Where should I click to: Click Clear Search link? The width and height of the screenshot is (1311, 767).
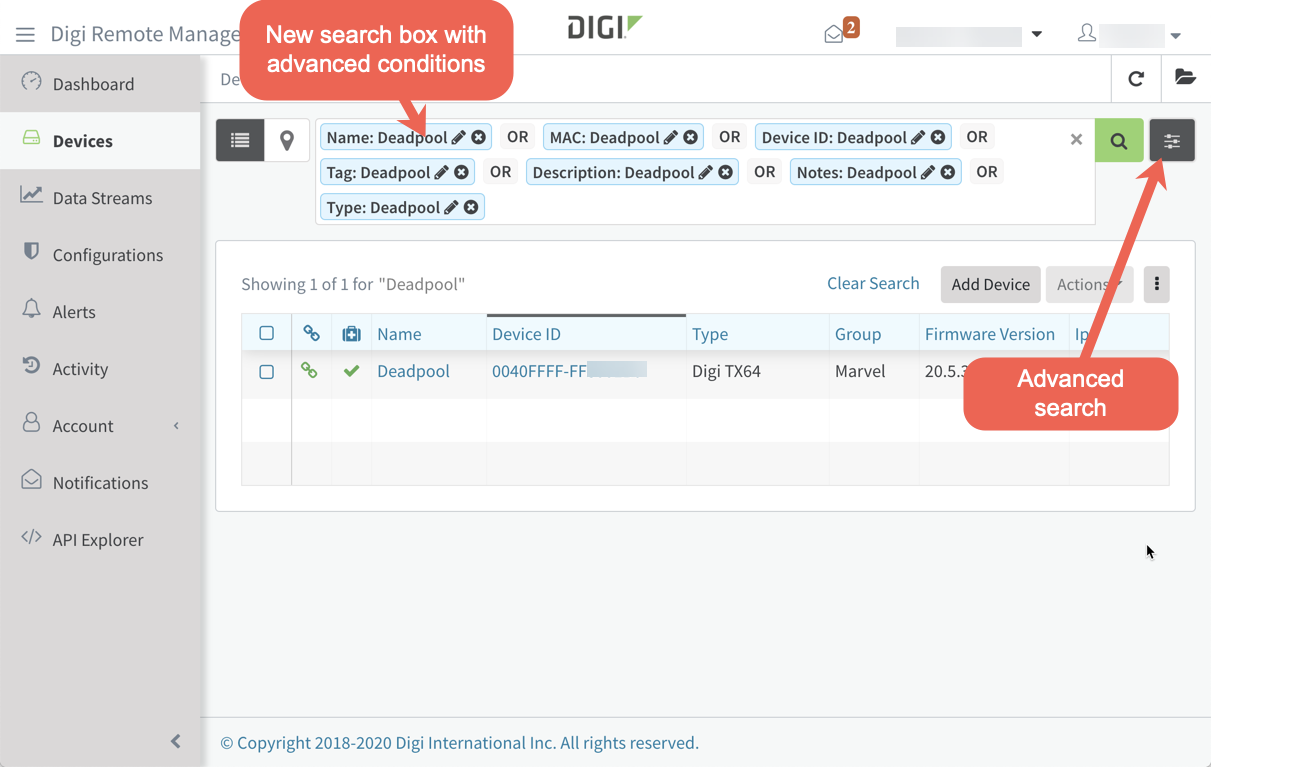coord(873,283)
